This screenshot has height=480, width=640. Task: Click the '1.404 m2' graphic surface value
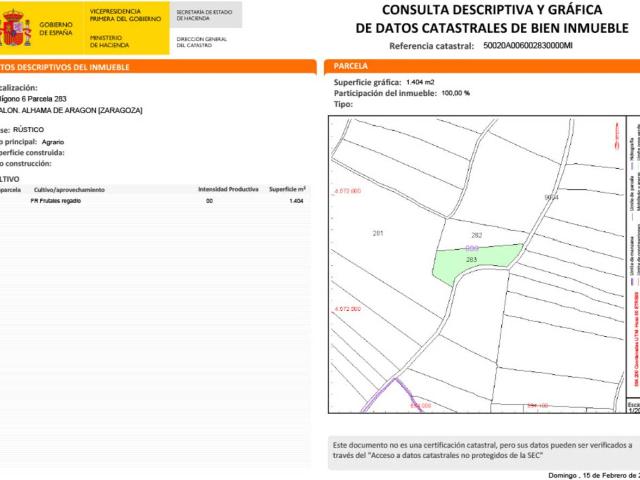pos(420,82)
